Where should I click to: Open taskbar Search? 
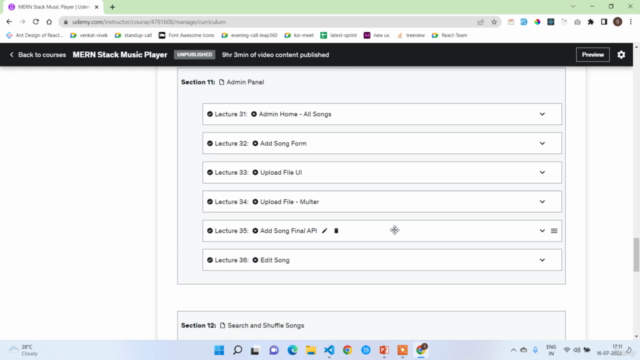238,350
